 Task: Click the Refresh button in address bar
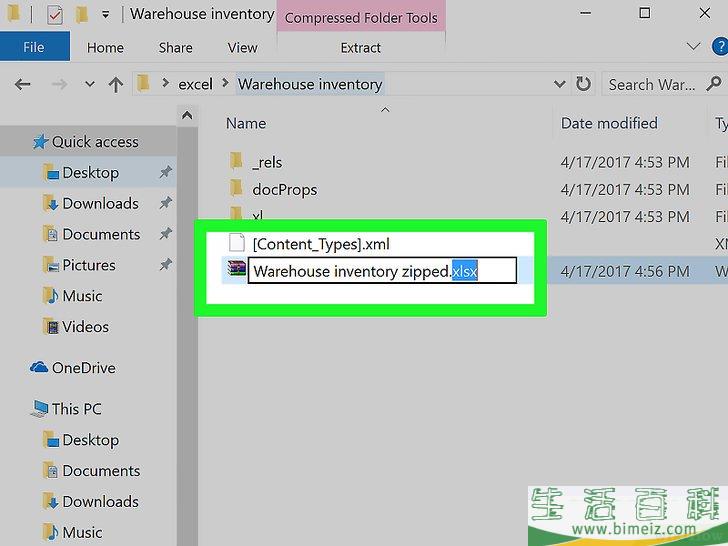click(583, 85)
